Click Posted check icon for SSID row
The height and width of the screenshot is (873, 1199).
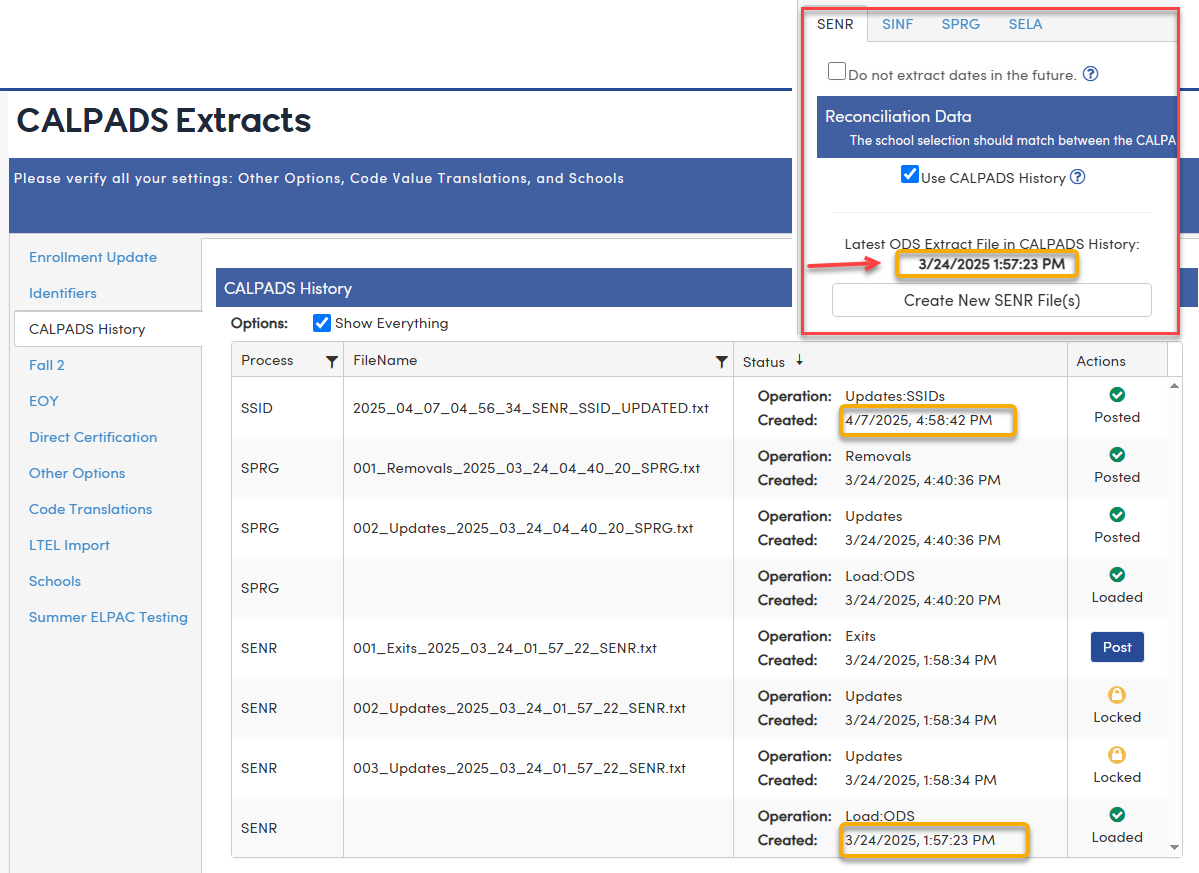pos(1117,394)
